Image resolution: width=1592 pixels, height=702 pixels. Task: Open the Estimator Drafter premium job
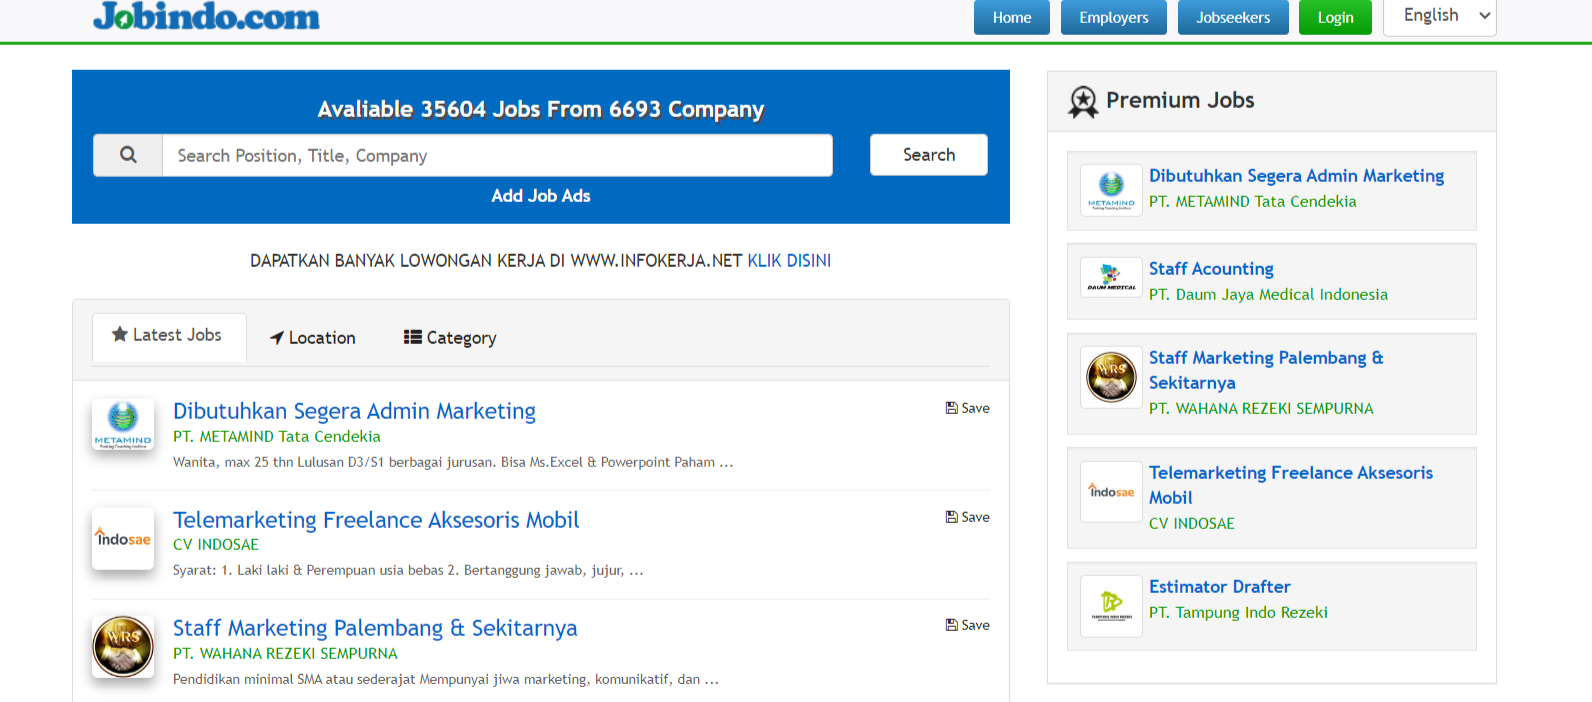1219,587
